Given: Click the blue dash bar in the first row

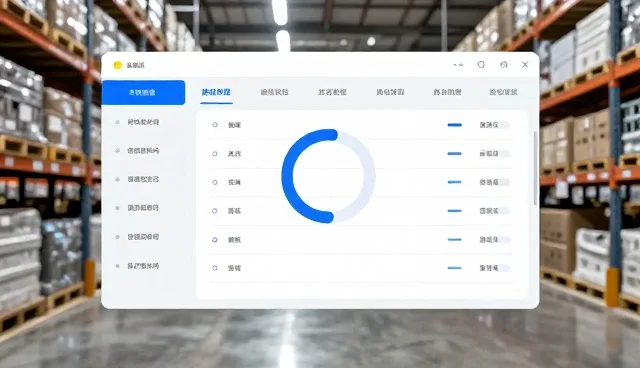Looking at the screenshot, I should point(455,125).
